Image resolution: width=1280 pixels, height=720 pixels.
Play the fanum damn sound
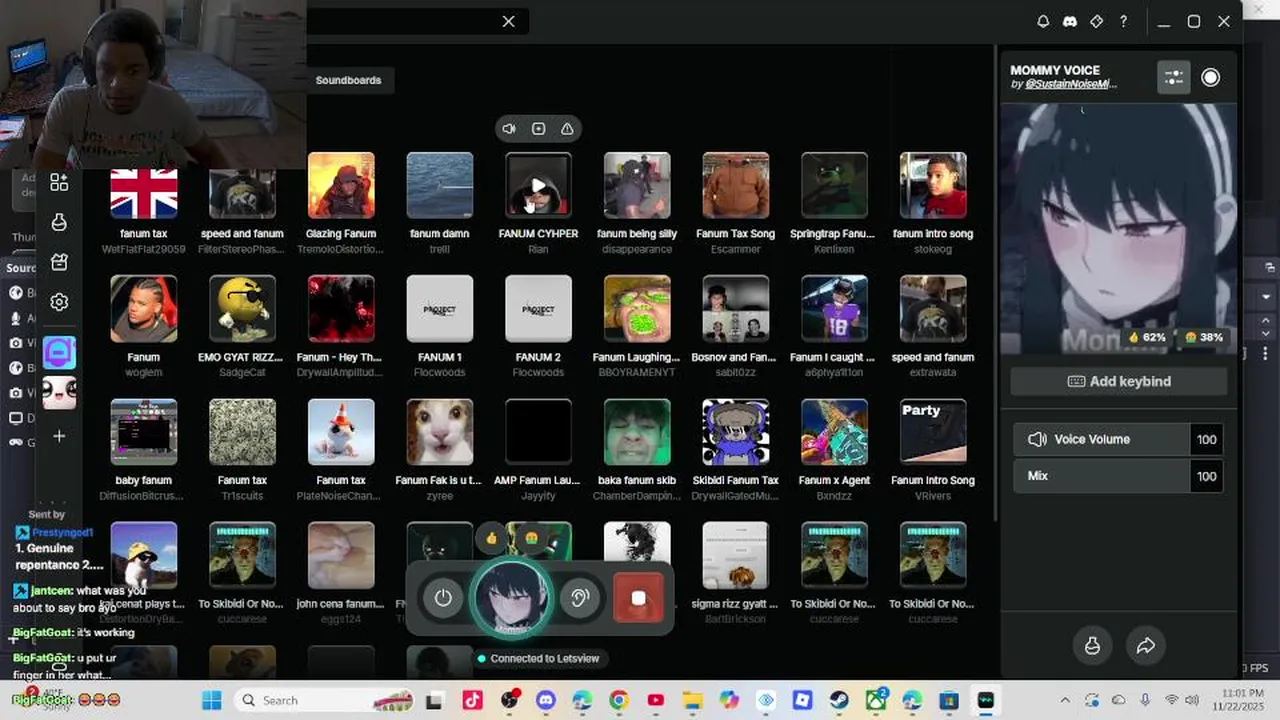tap(440, 185)
